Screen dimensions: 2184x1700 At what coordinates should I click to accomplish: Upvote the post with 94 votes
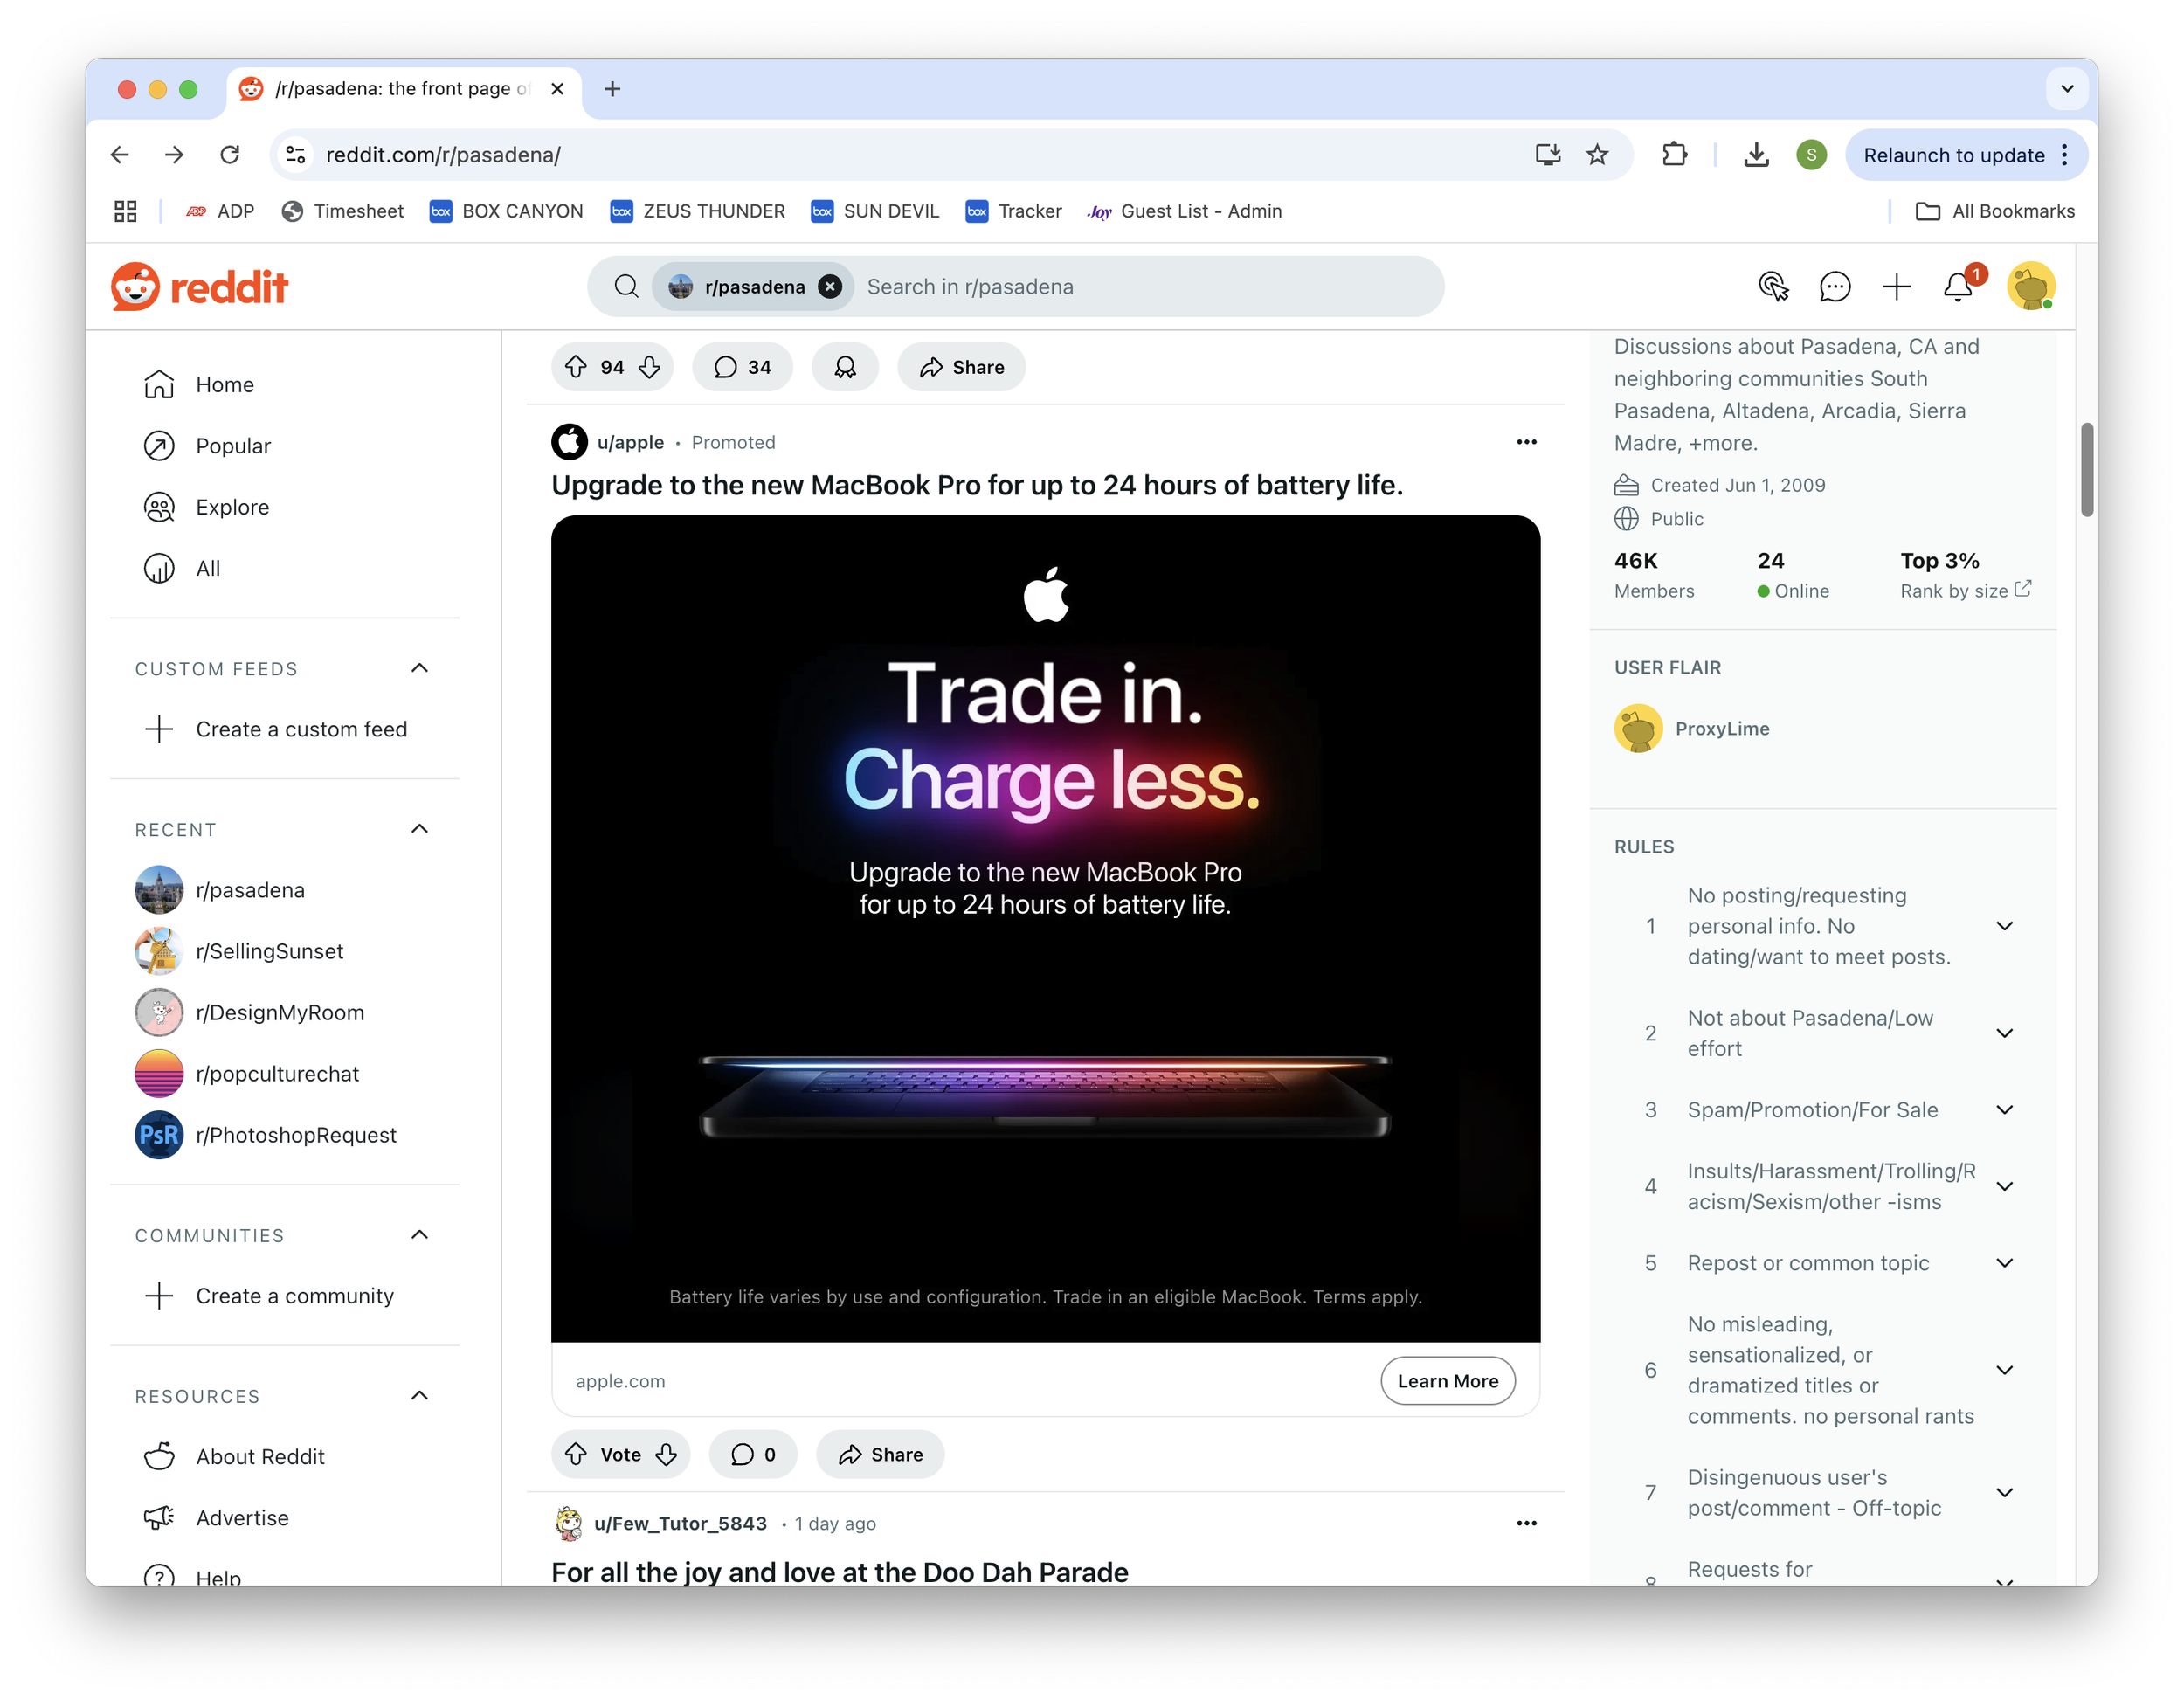pyautogui.click(x=576, y=367)
